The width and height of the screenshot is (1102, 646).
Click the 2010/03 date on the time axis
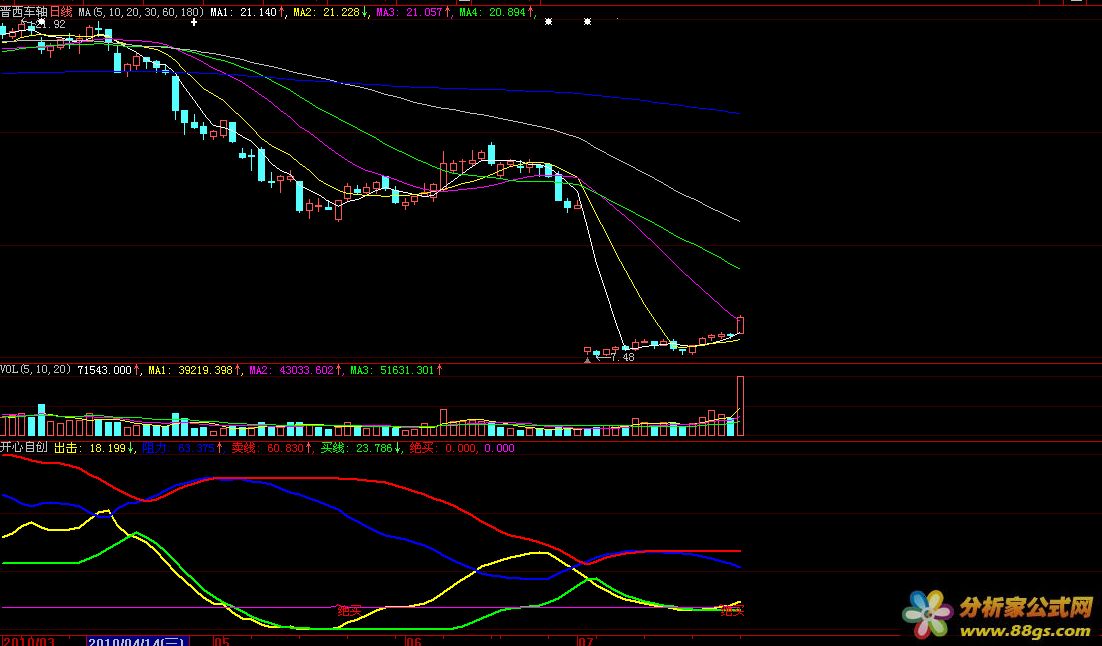[28, 641]
